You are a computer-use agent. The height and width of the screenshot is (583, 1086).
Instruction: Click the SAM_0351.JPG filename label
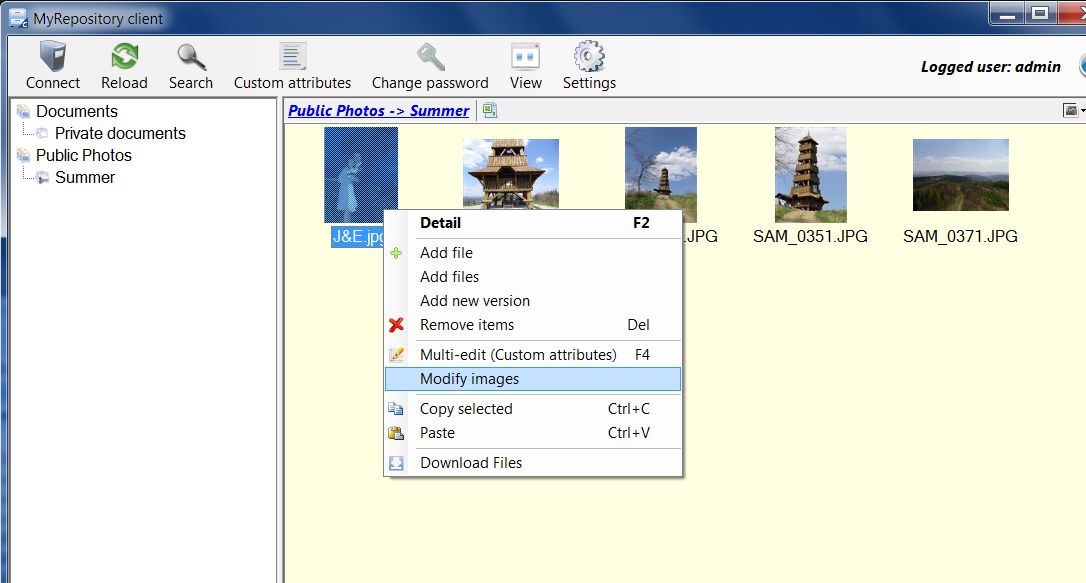(x=810, y=237)
